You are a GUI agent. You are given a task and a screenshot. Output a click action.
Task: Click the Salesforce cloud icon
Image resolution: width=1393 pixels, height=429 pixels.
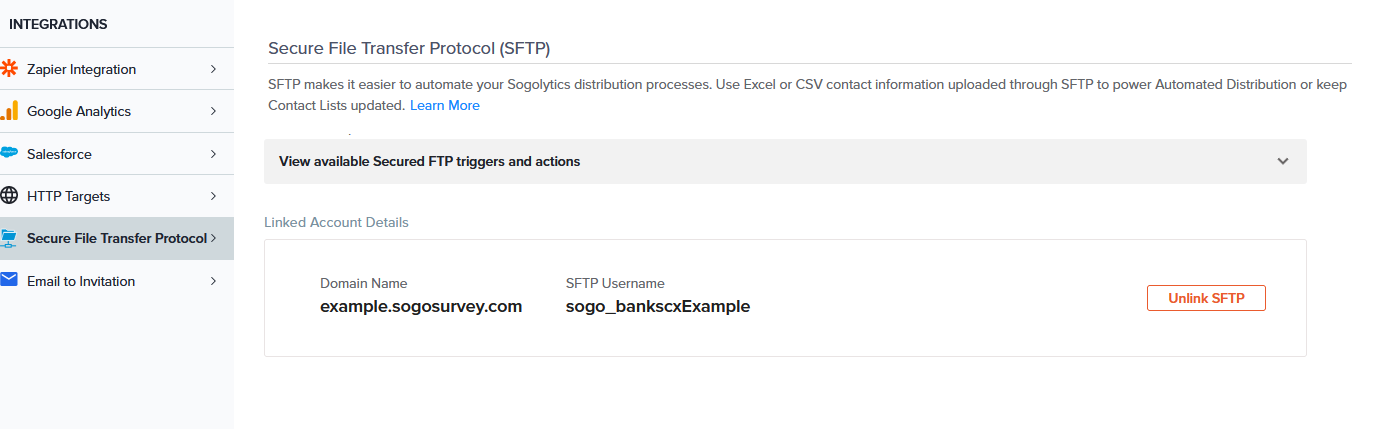coord(9,153)
